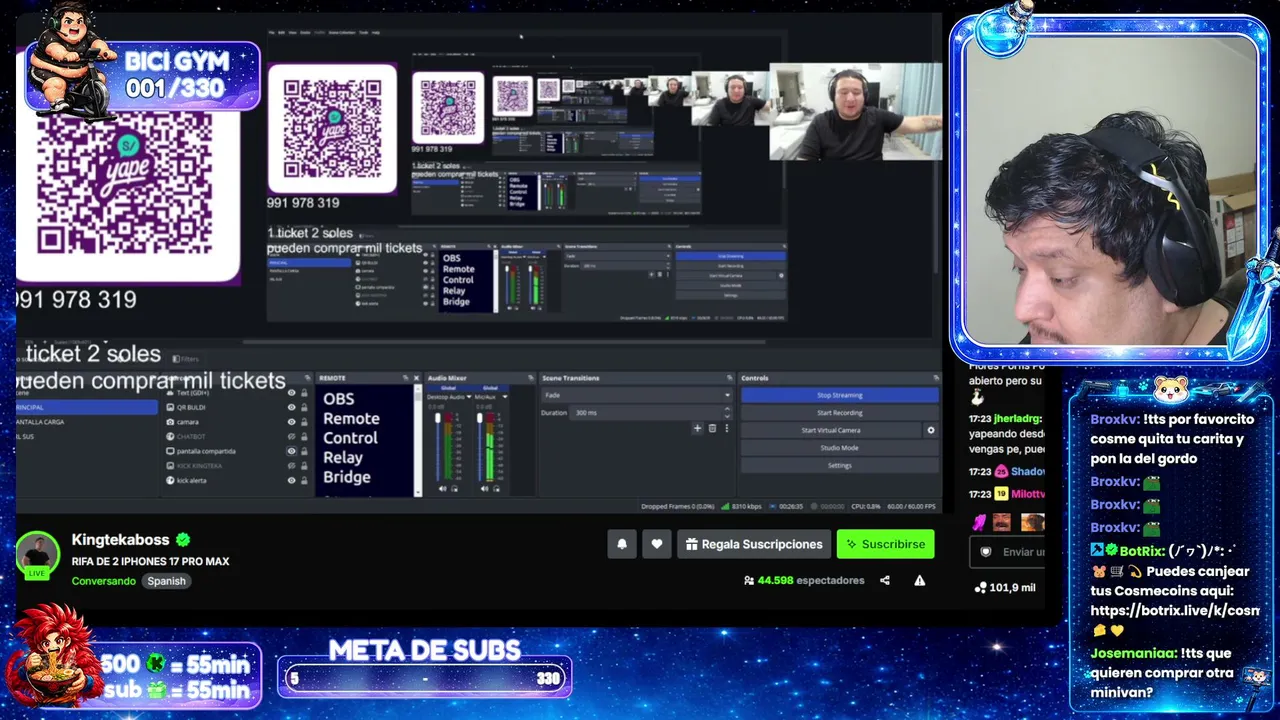Open Kingtekaboss channel avatar
1280x720 pixels.
37,553
